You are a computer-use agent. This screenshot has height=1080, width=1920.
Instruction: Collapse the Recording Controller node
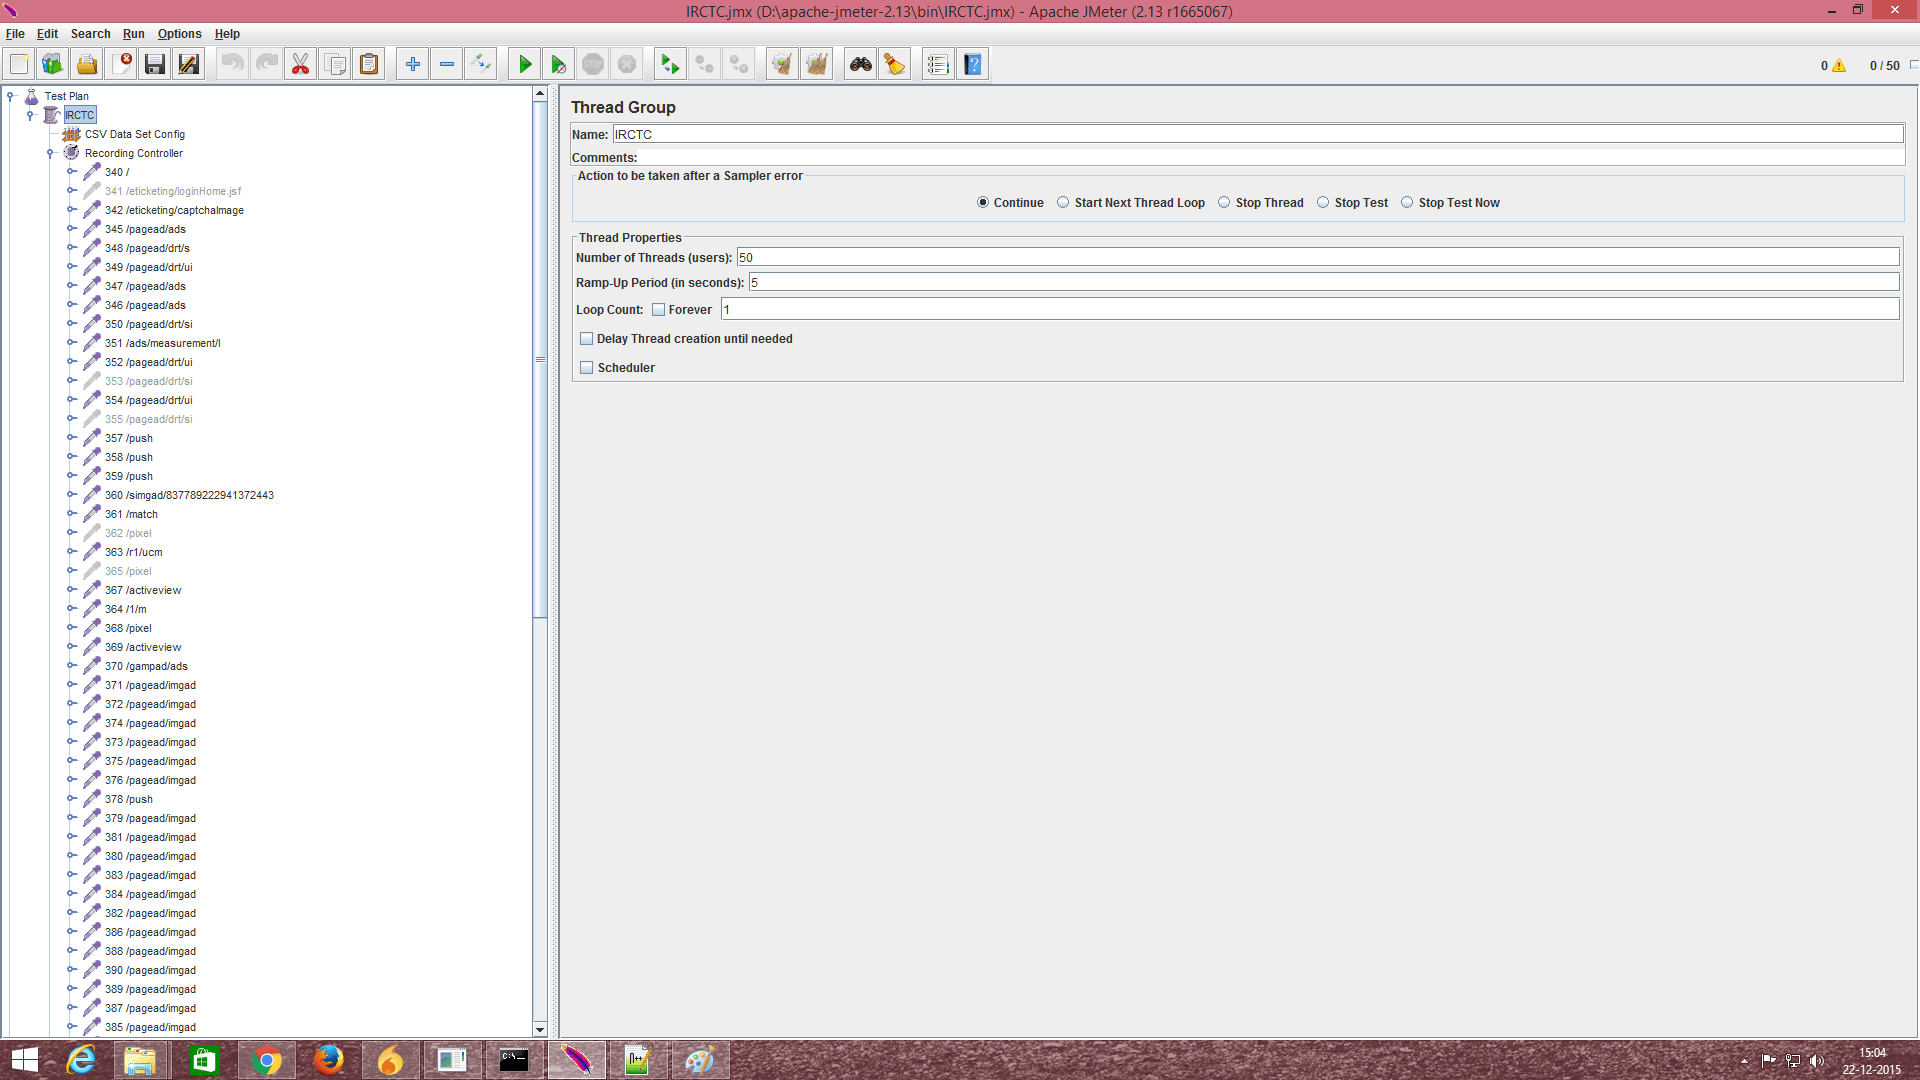[x=51, y=152]
